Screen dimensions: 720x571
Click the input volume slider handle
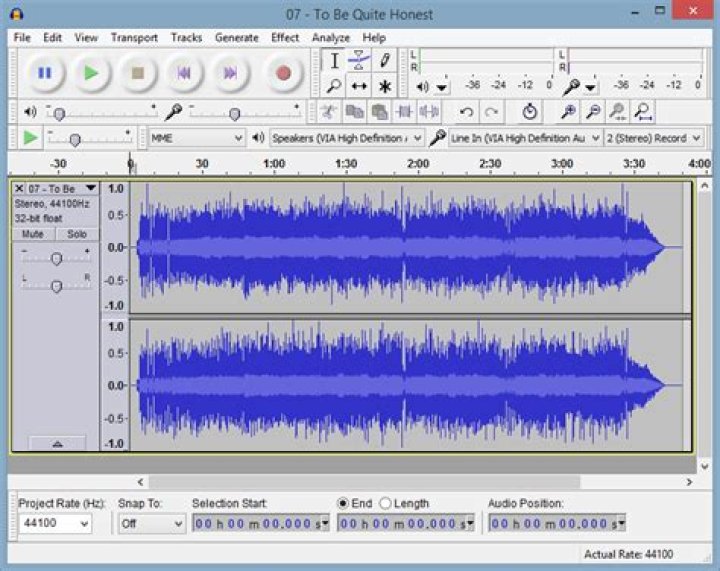coord(235,113)
